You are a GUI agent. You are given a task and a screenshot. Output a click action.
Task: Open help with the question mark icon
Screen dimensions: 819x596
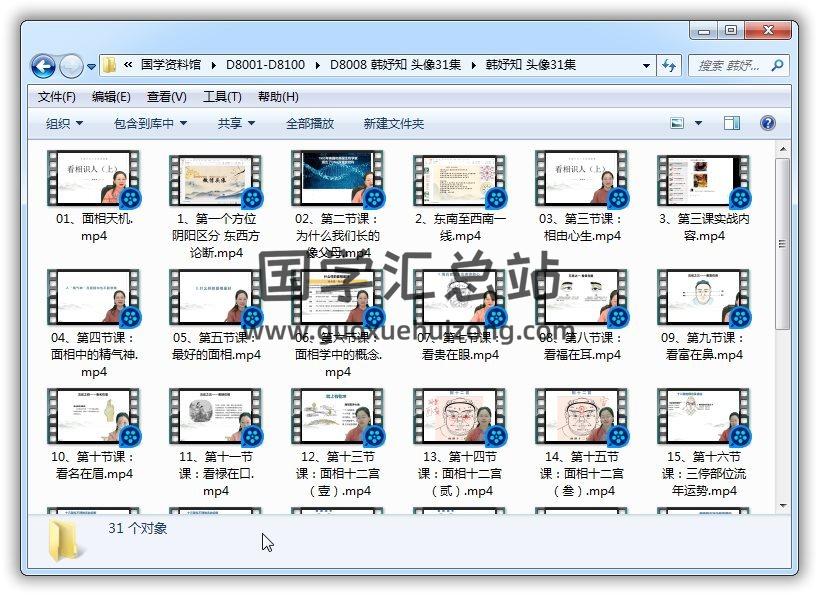click(x=767, y=123)
